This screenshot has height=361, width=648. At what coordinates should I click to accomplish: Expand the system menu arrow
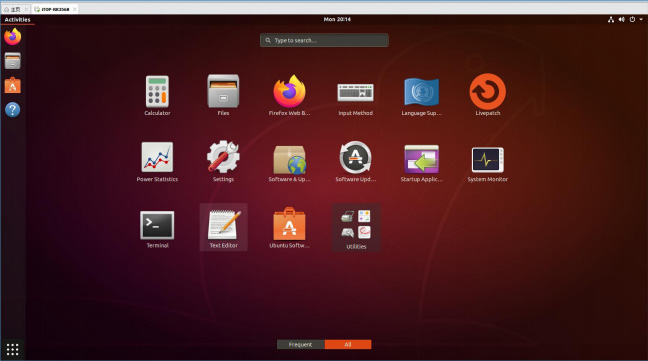[x=641, y=19]
